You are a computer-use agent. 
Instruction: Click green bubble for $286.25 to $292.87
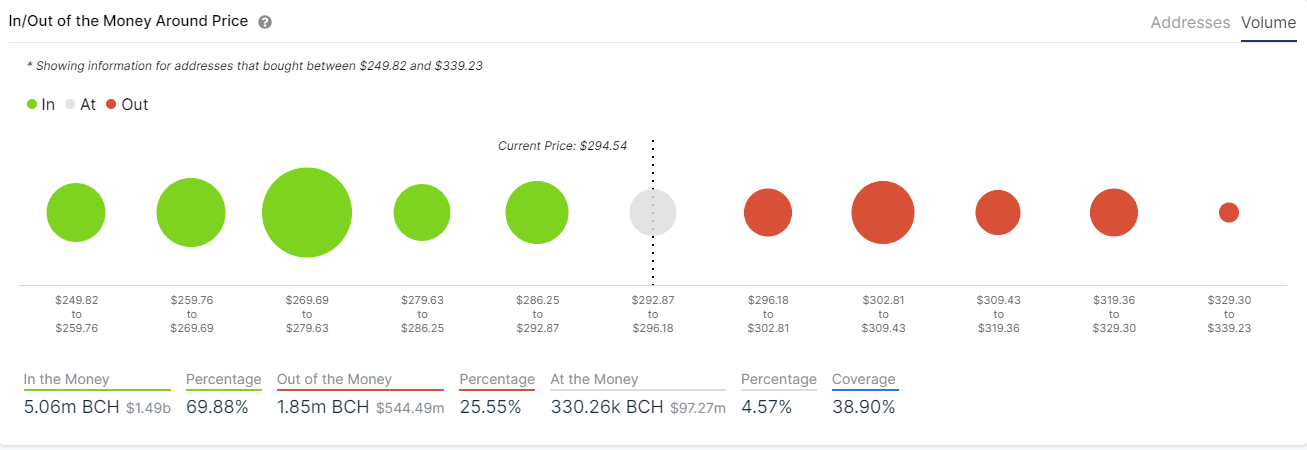coord(537,213)
